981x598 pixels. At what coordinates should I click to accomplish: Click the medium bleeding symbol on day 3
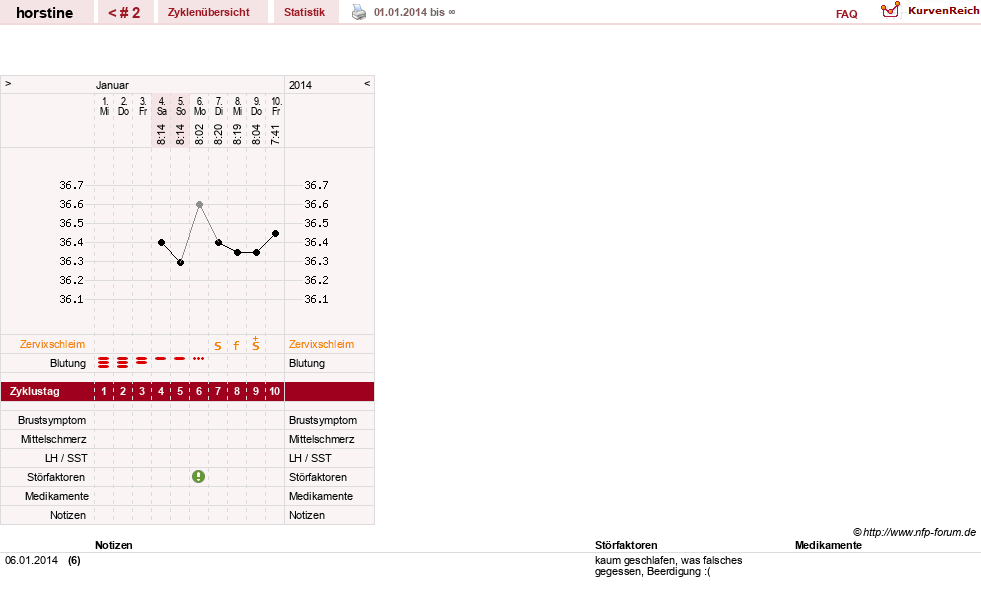tap(141, 361)
